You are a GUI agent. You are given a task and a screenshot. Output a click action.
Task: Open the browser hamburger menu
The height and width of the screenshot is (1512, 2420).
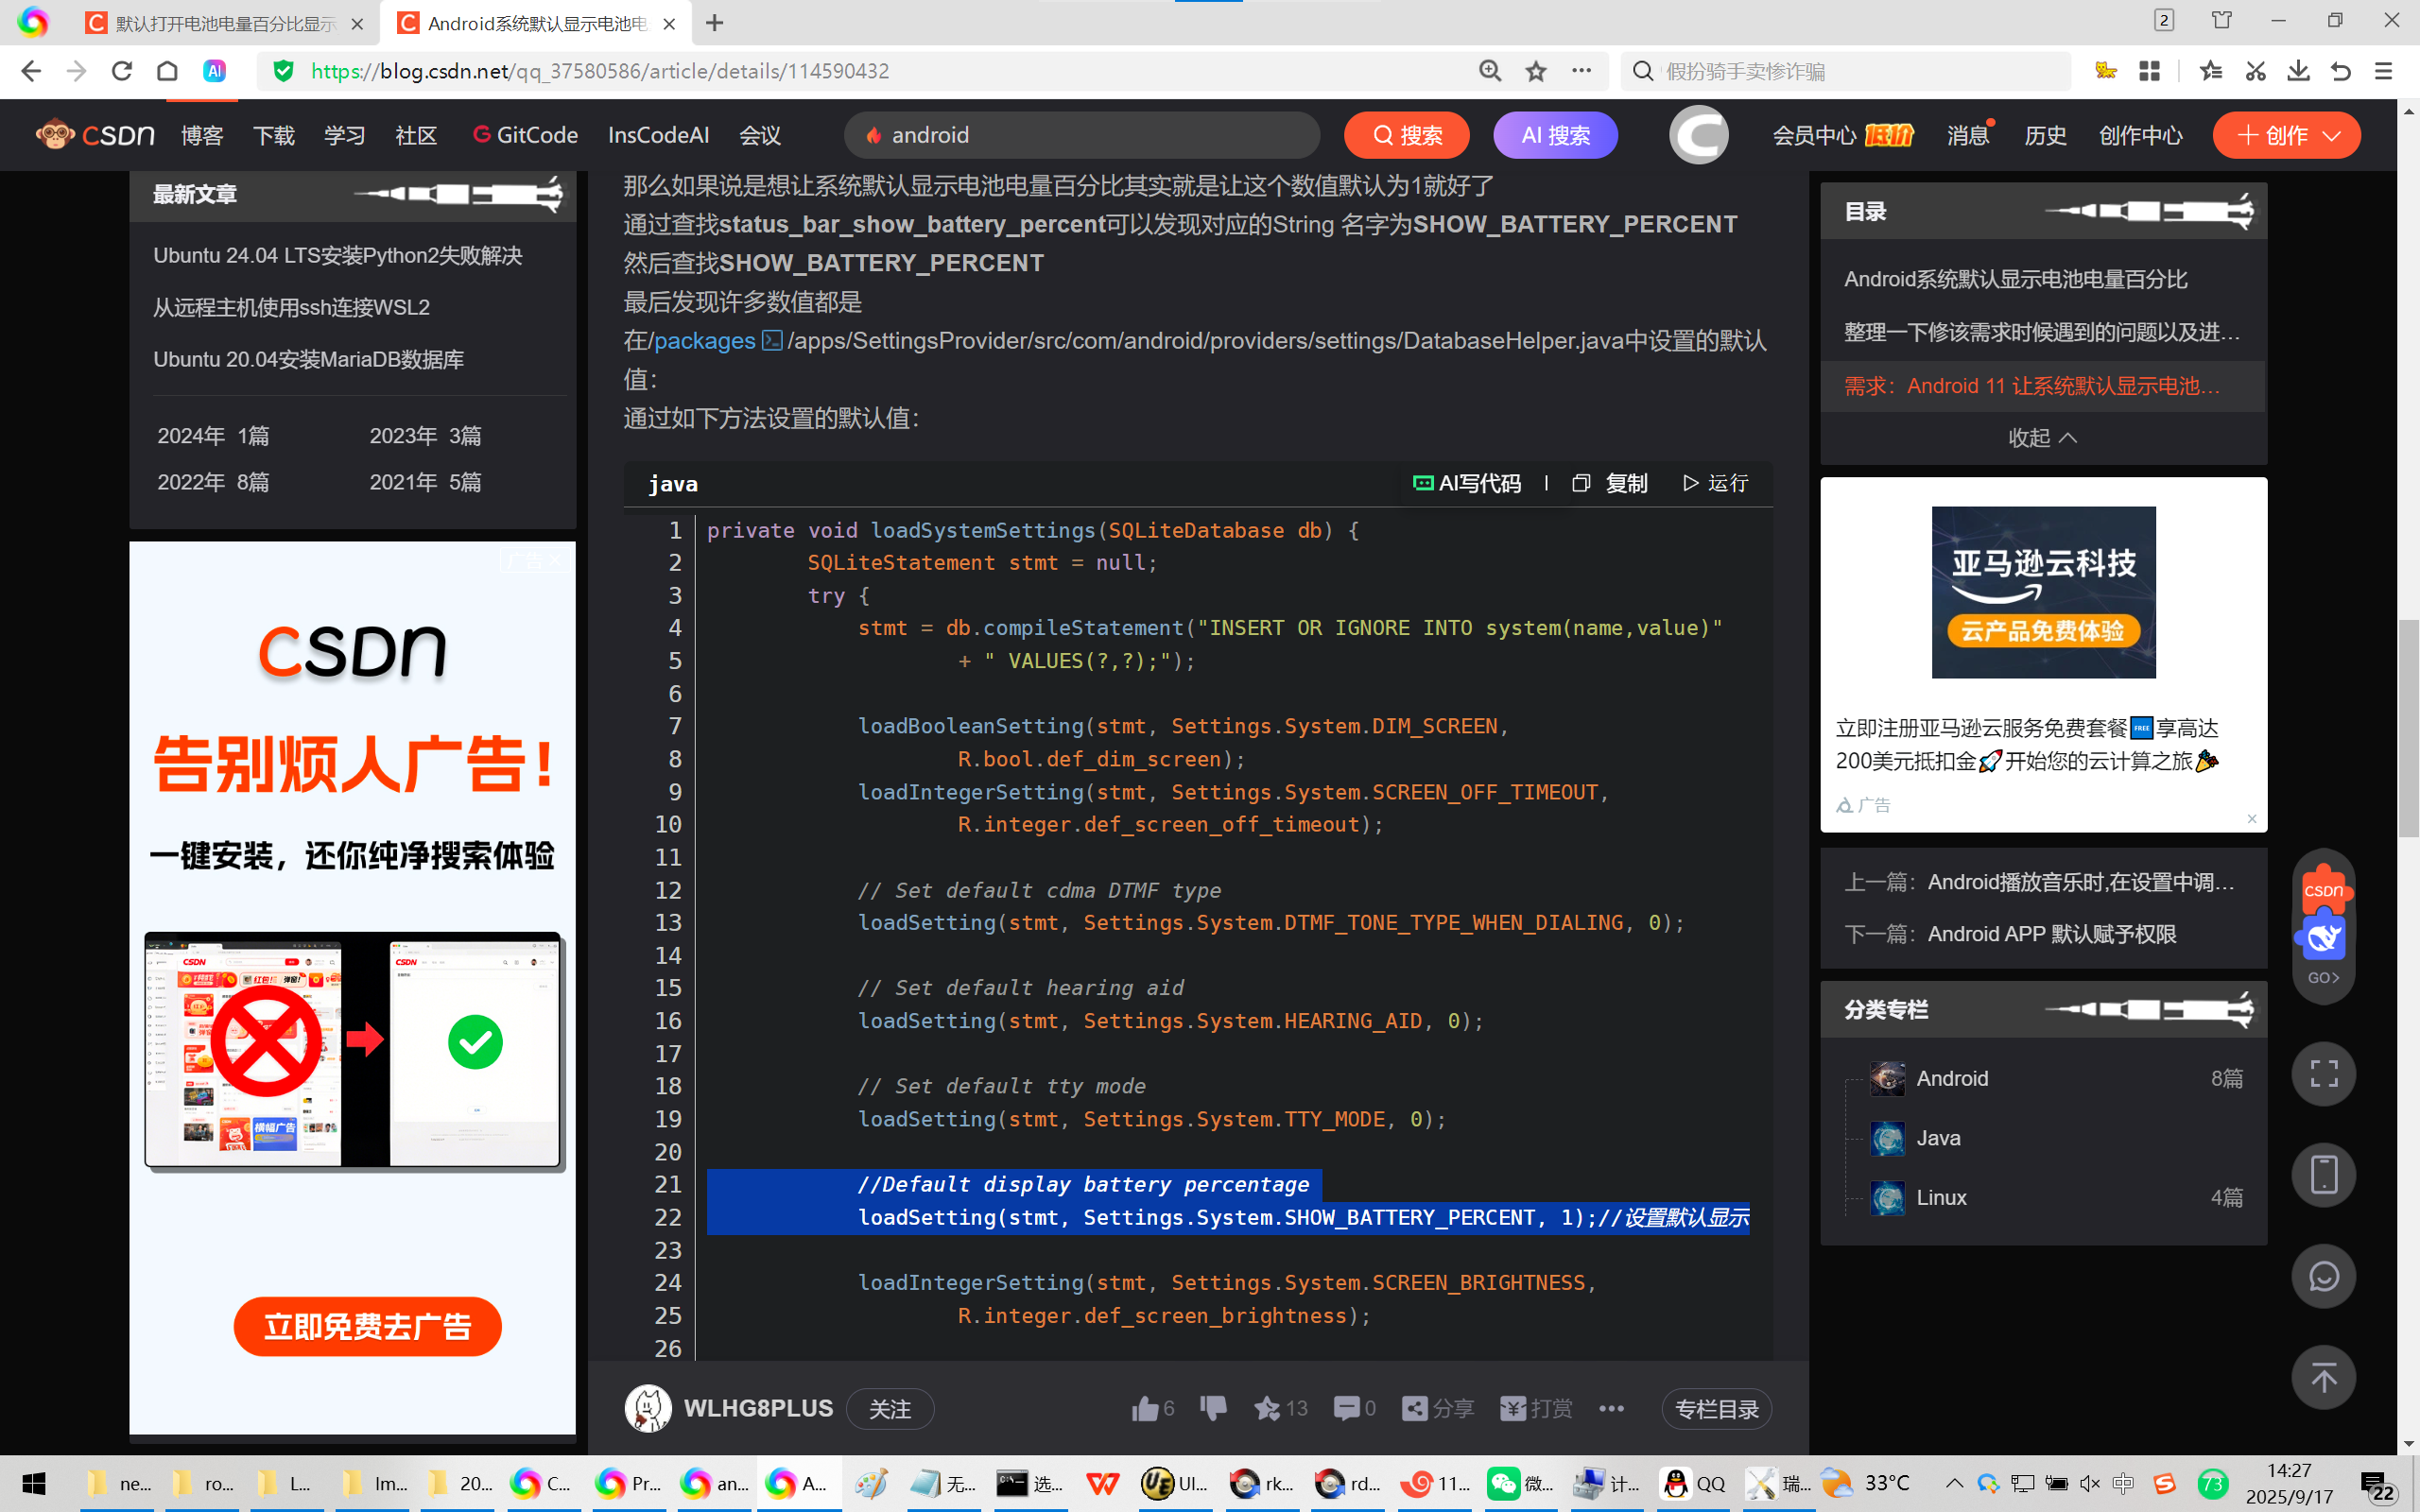2384,71
